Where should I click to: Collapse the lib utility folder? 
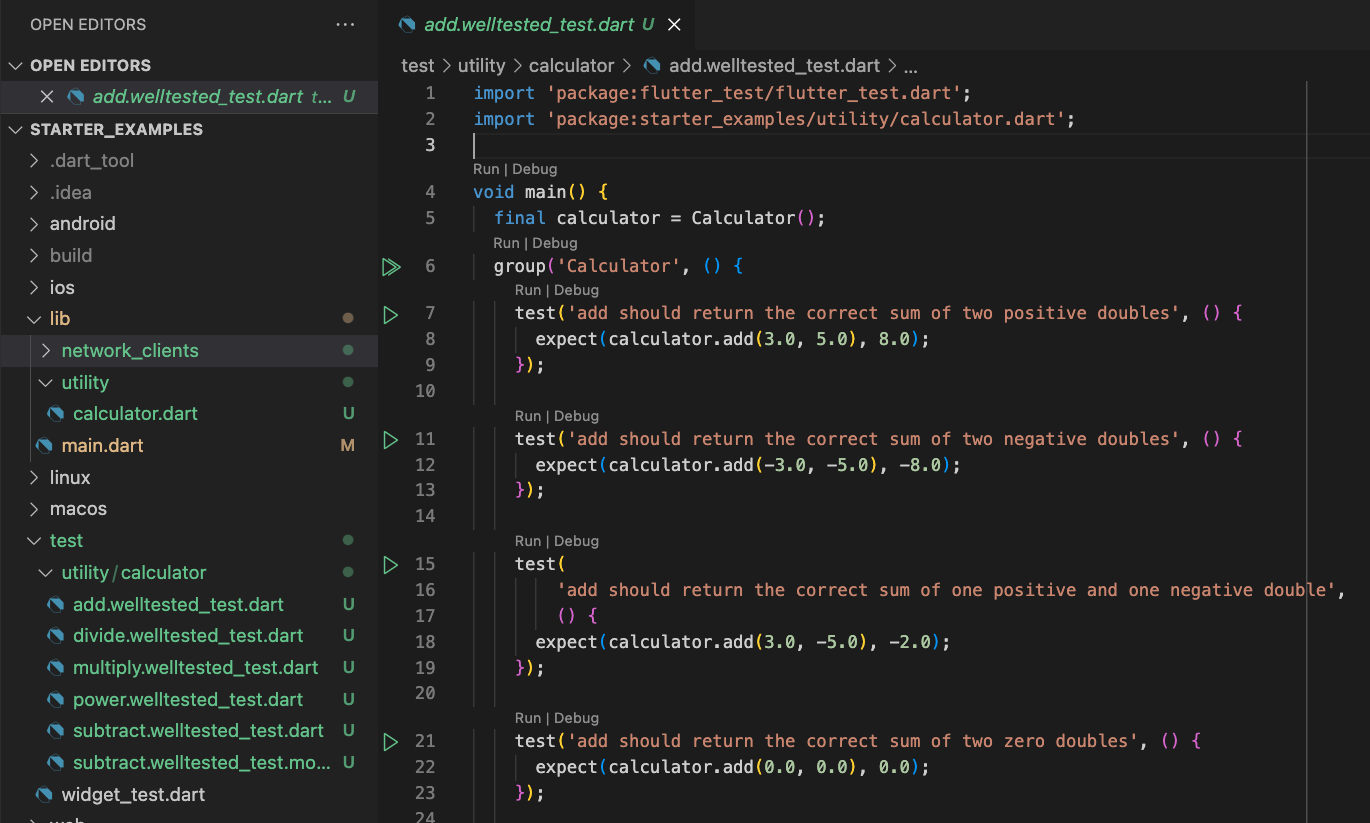click(x=46, y=383)
